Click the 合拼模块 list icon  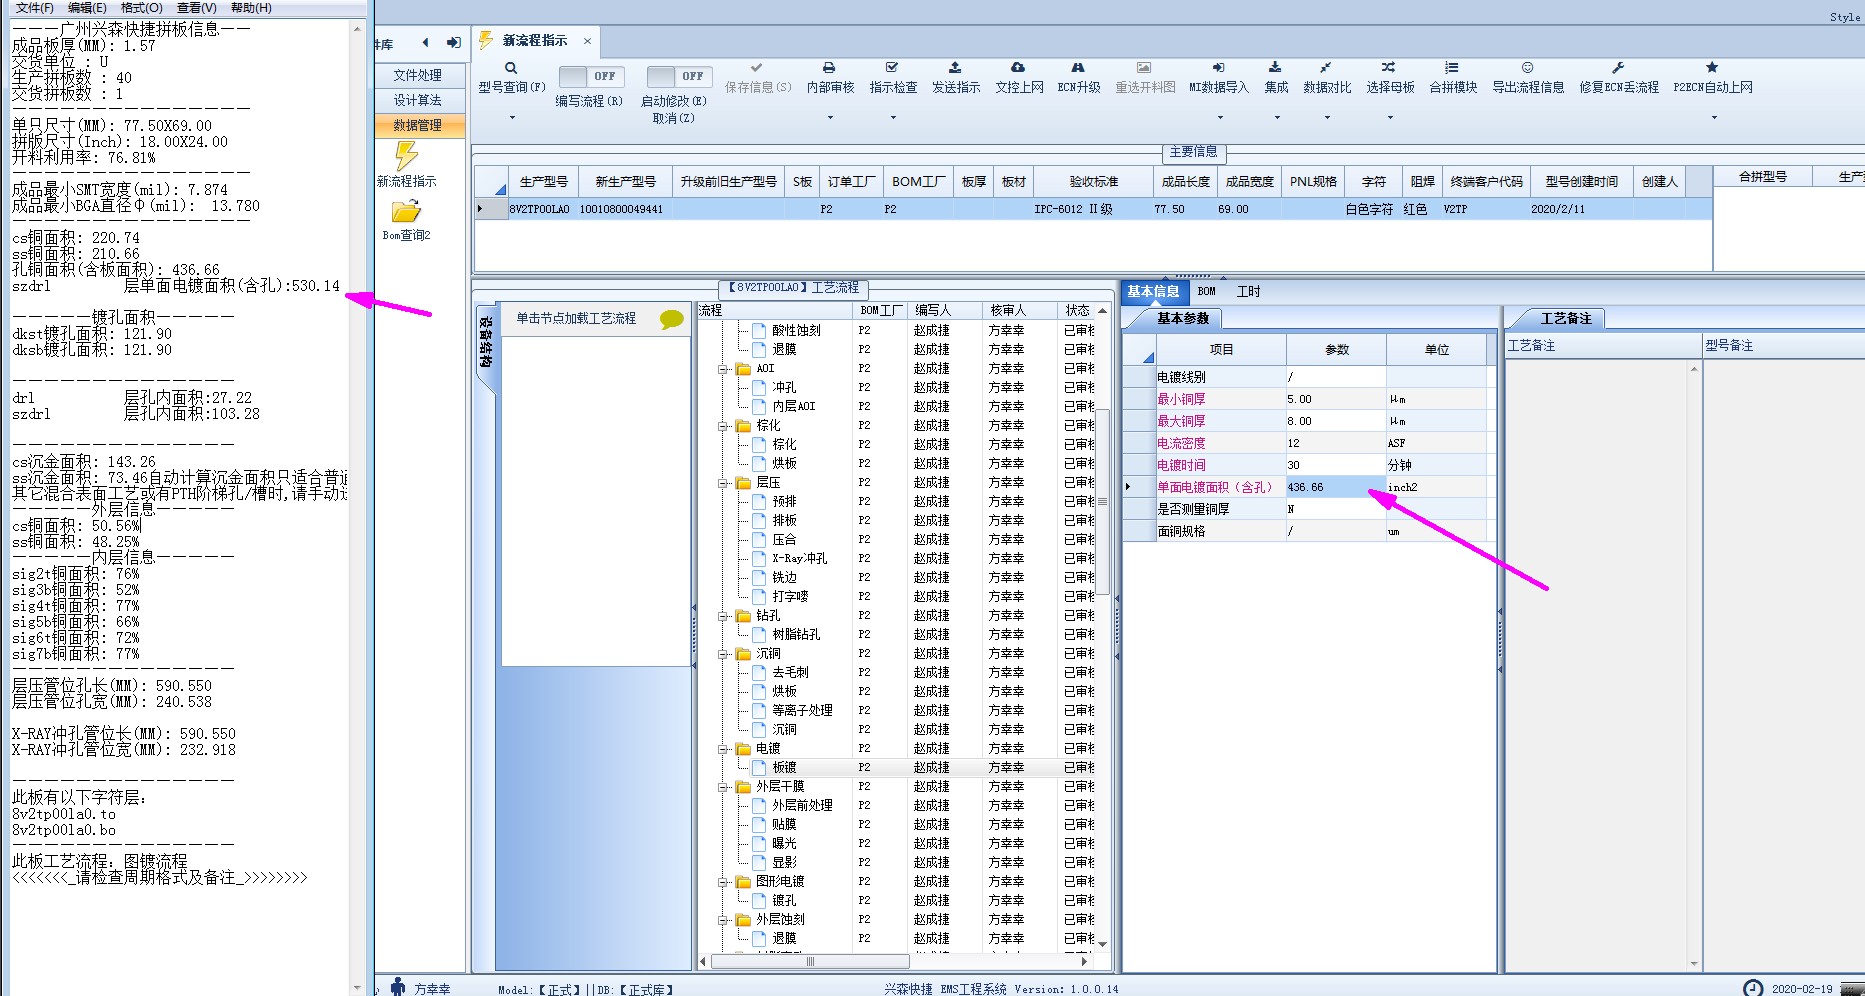(x=1452, y=67)
